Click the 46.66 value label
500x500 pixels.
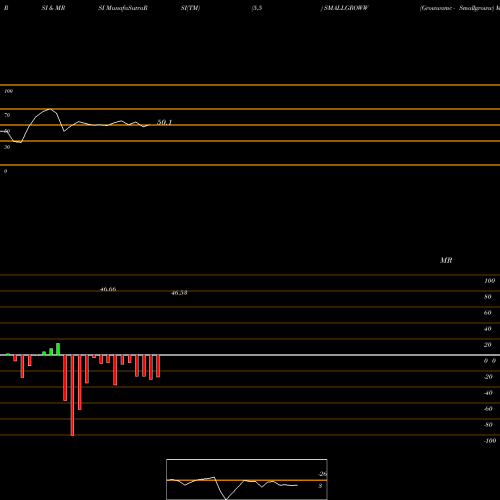(x=108, y=289)
